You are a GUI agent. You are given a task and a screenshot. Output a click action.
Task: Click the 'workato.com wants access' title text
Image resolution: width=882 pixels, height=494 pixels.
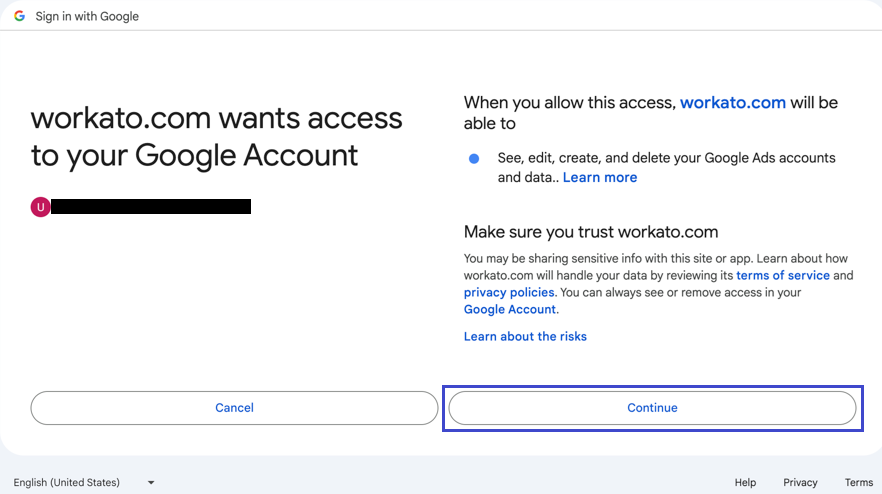point(217,137)
